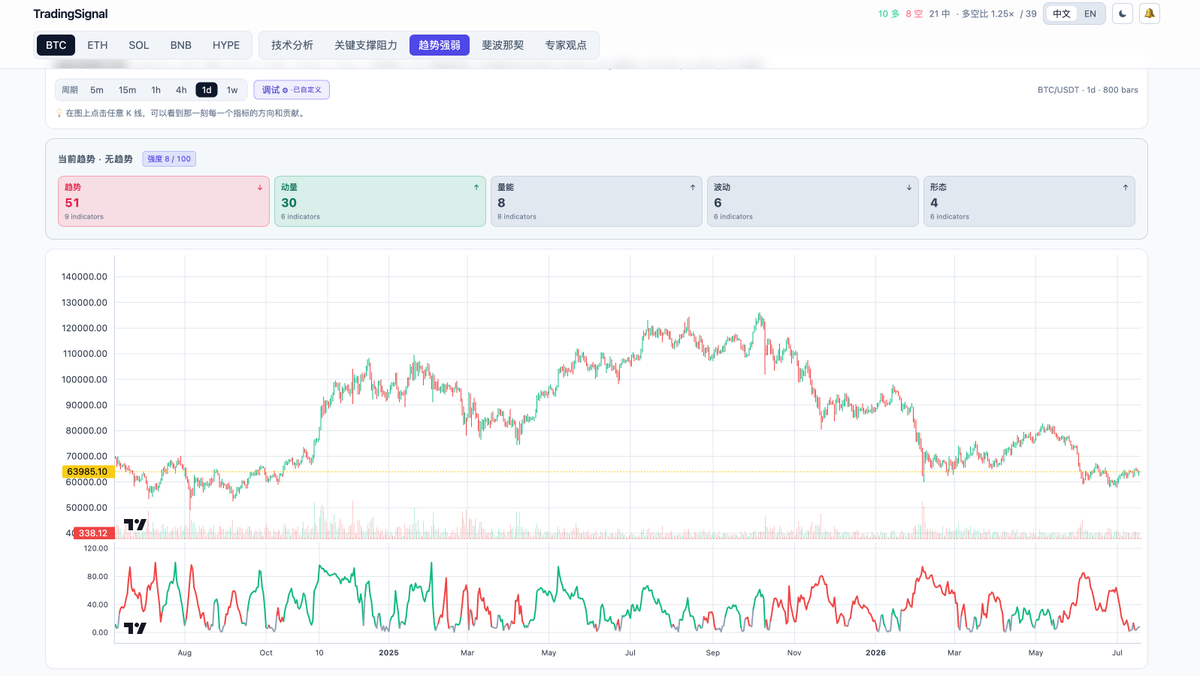This screenshot has width=1200, height=676.
Task: Click the 110000.00 price axis label
Action: click(84, 354)
